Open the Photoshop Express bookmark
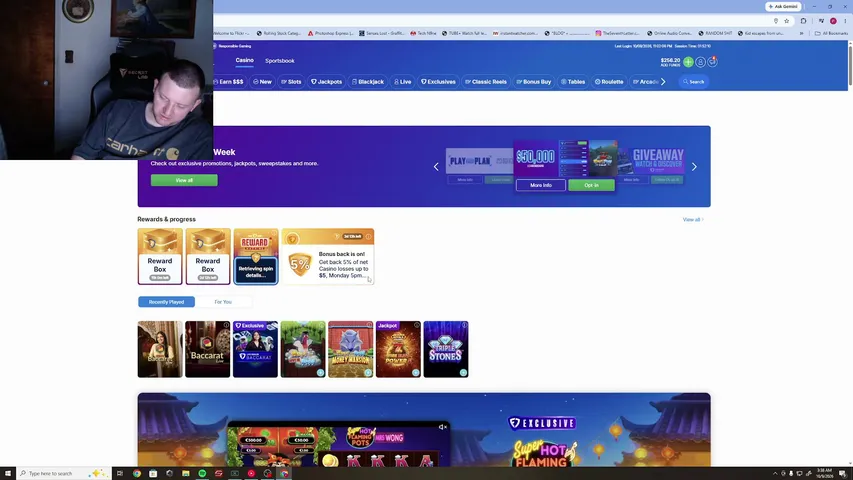This screenshot has width=853, height=480. [330, 33]
